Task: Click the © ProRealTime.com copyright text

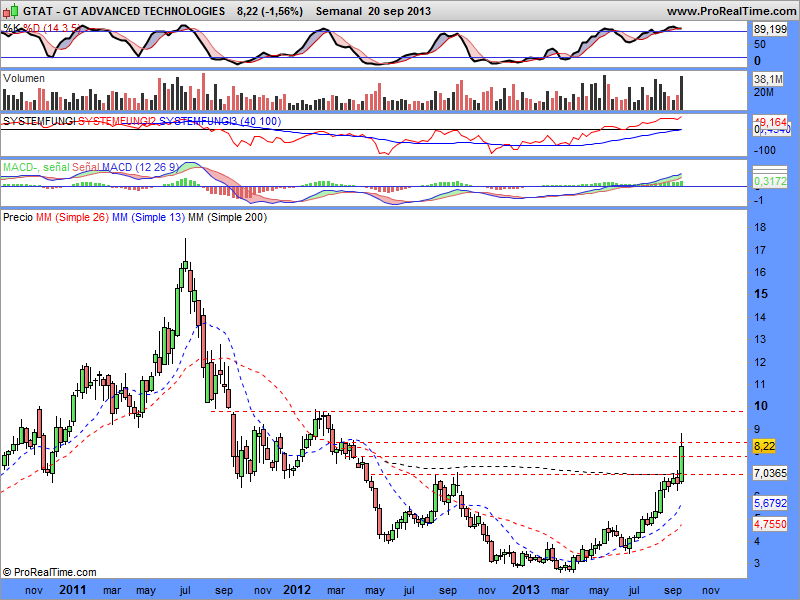Action: click(x=49, y=572)
